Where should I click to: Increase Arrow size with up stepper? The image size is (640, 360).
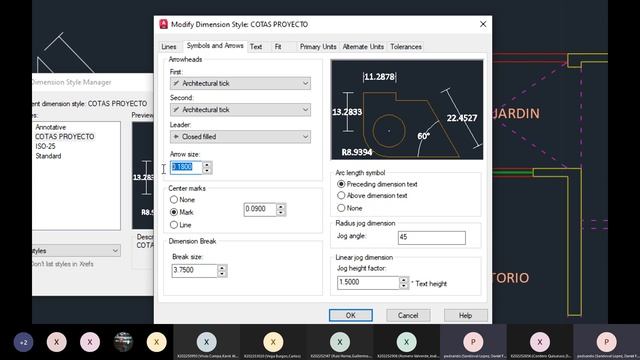[207, 164]
